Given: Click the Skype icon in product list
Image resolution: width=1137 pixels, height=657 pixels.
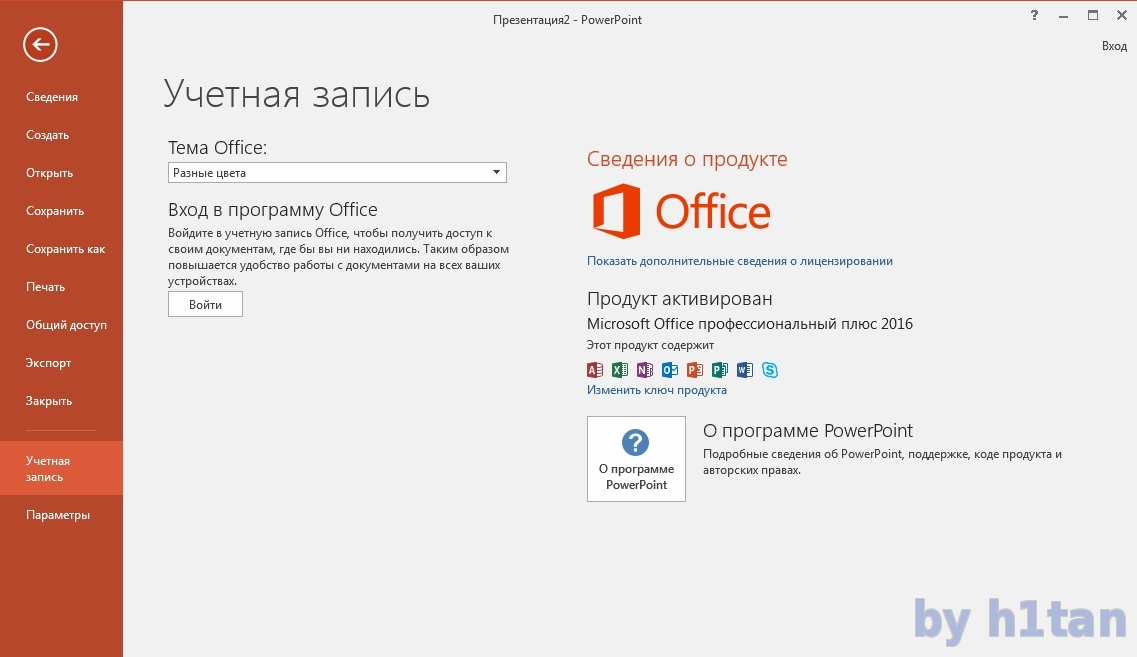Looking at the screenshot, I should click(x=770, y=370).
